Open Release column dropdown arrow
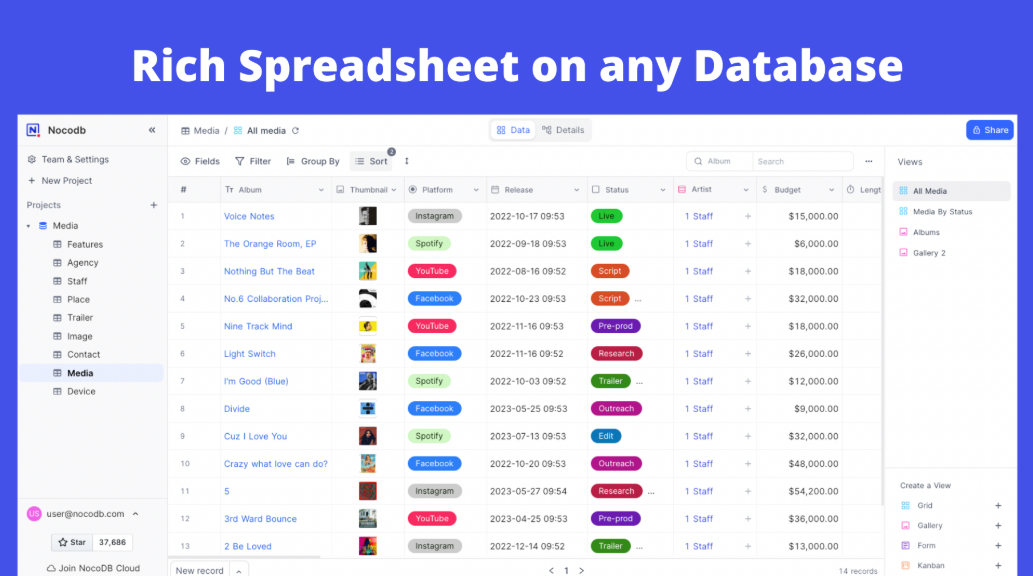 point(576,190)
